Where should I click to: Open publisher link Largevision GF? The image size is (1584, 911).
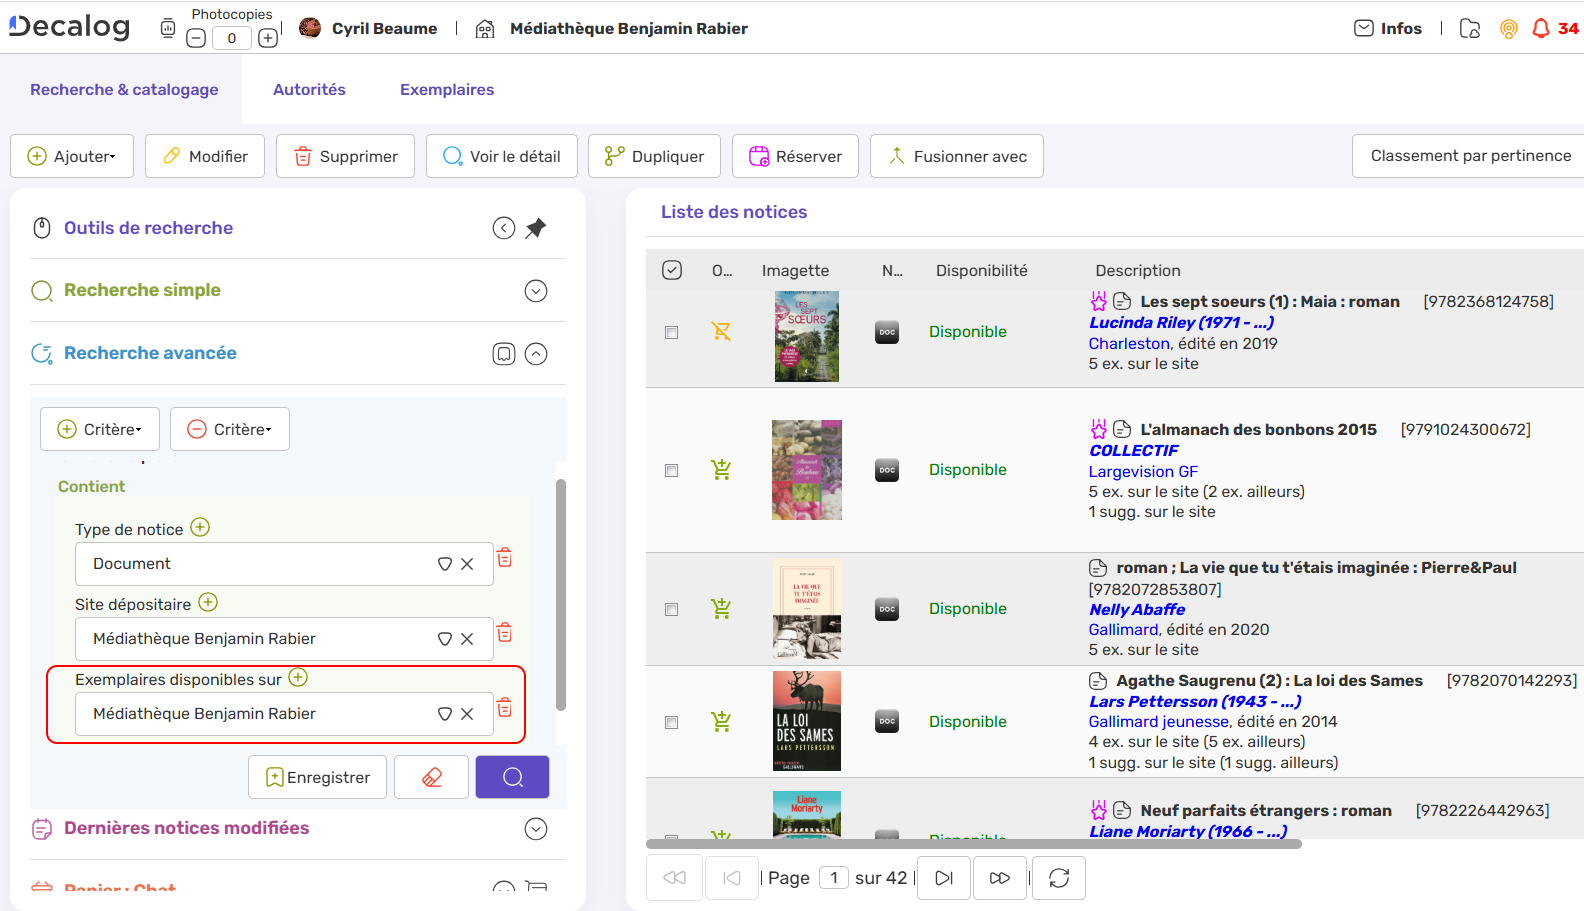pos(1143,471)
